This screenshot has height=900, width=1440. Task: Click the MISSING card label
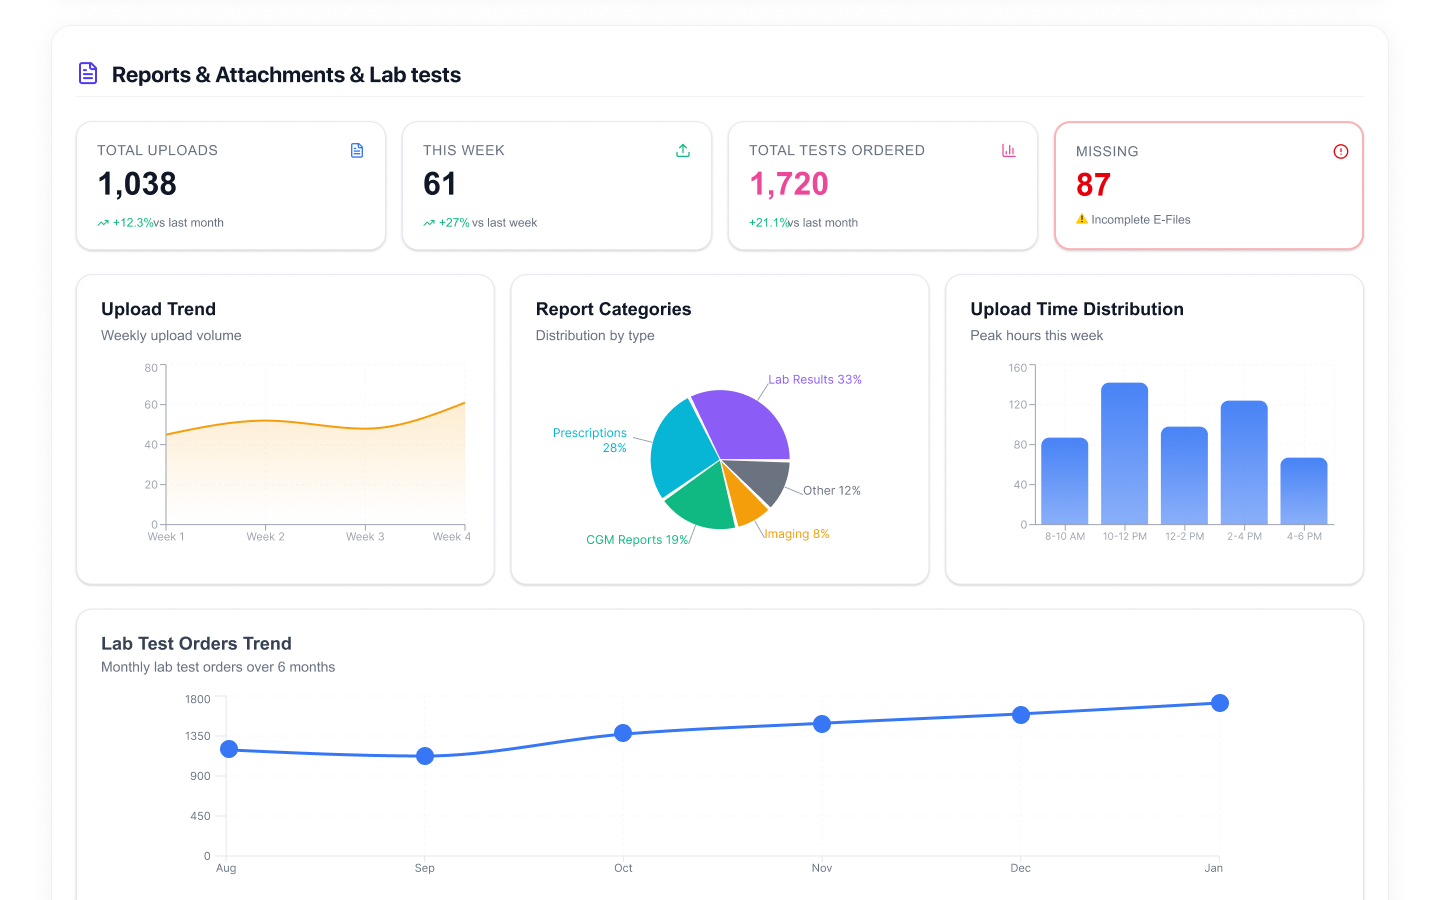1107,151
